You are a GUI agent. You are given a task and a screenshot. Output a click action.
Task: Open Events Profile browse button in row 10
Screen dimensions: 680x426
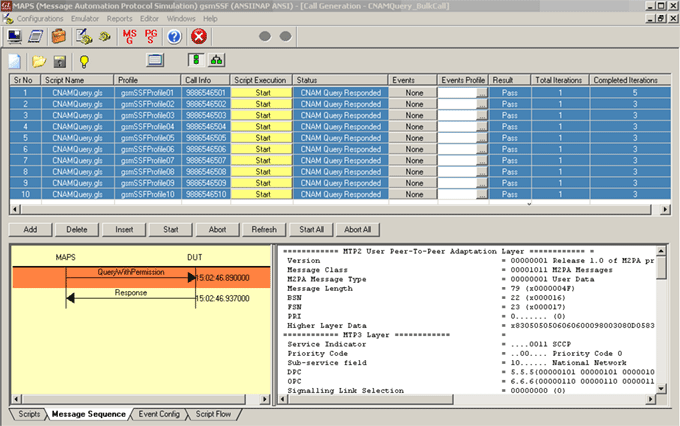481,193
